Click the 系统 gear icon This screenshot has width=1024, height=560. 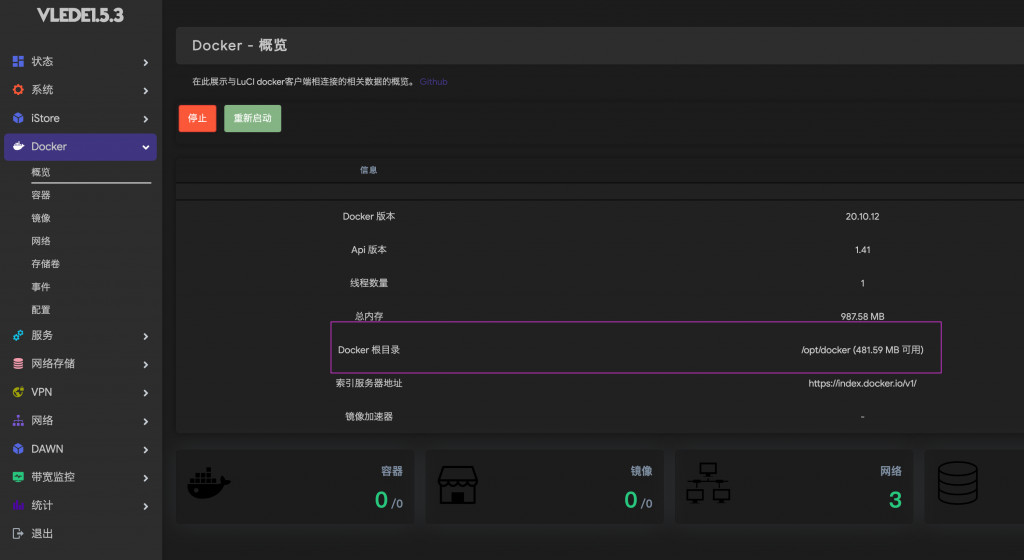point(18,89)
